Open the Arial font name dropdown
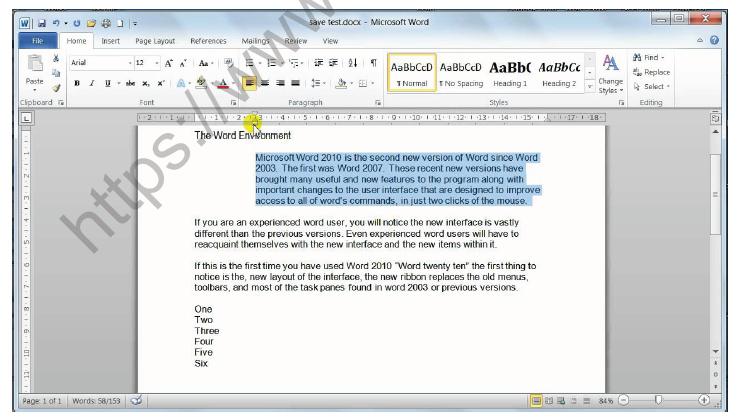The image size is (737, 418). 130,63
